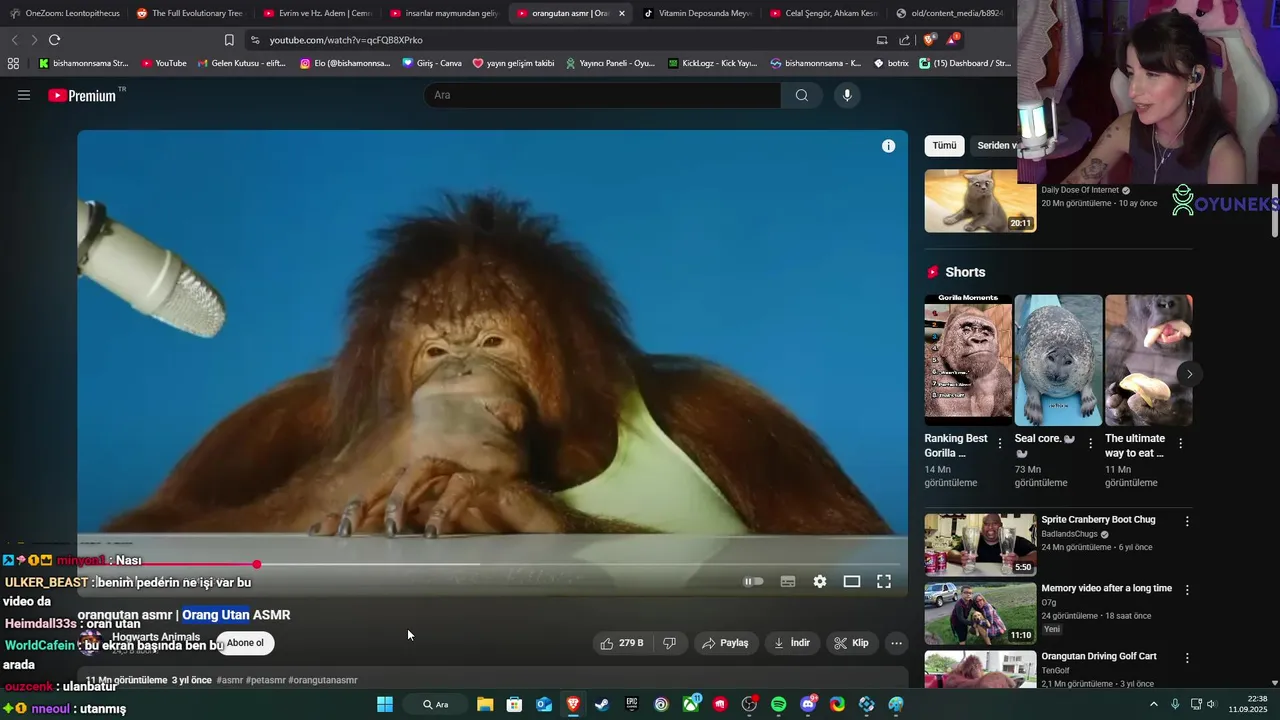Image resolution: width=1280 pixels, height=720 pixels.
Task: Like the video with 279 B
Action: click(622, 643)
